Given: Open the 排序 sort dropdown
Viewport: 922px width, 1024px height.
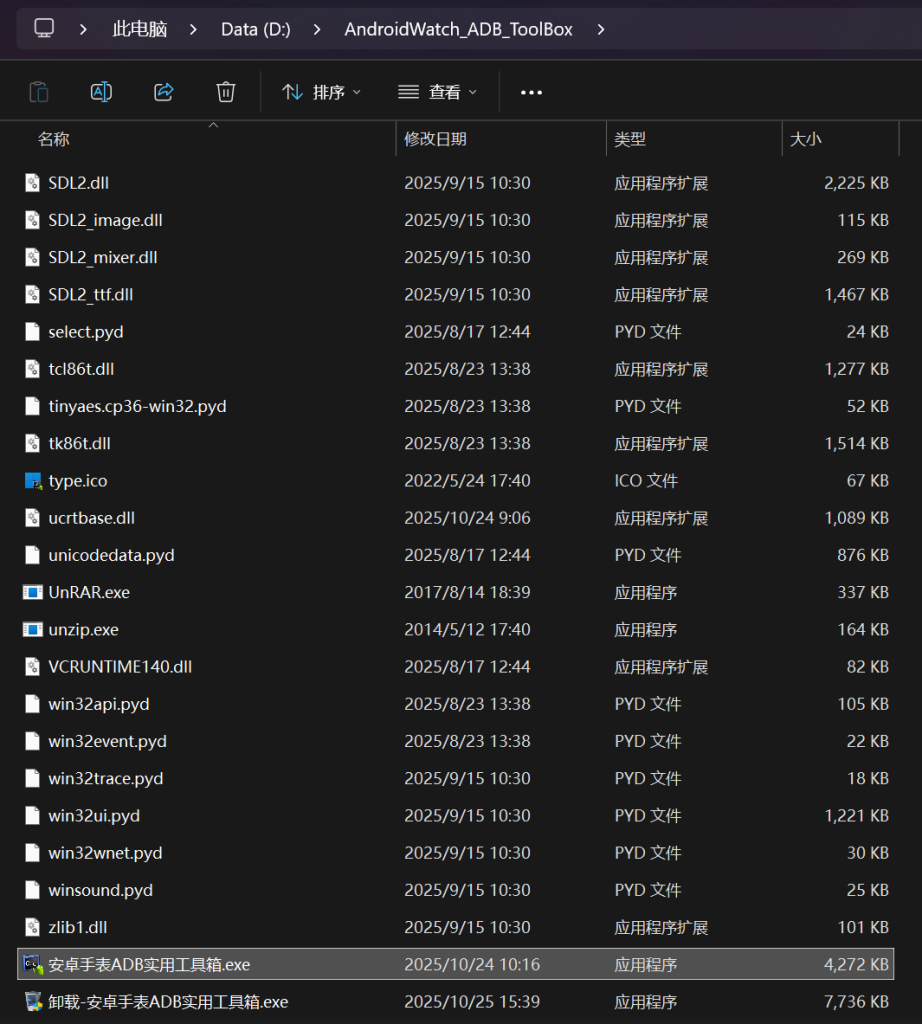Looking at the screenshot, I should point(322,92).
